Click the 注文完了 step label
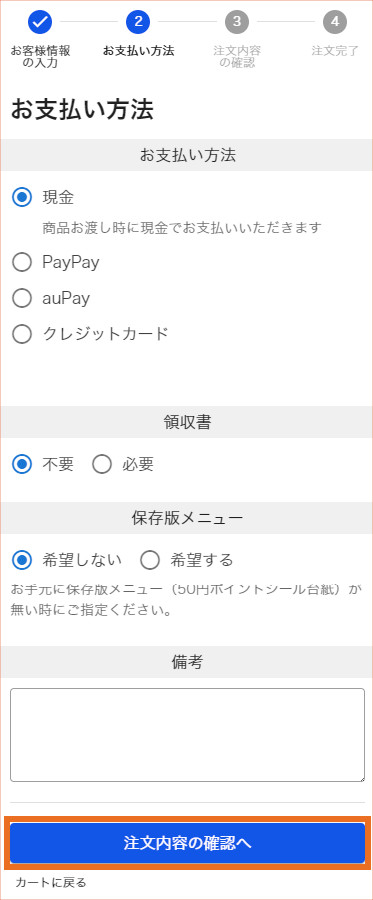The width and height of the screenshot is (373, 900). coord(335,51)
